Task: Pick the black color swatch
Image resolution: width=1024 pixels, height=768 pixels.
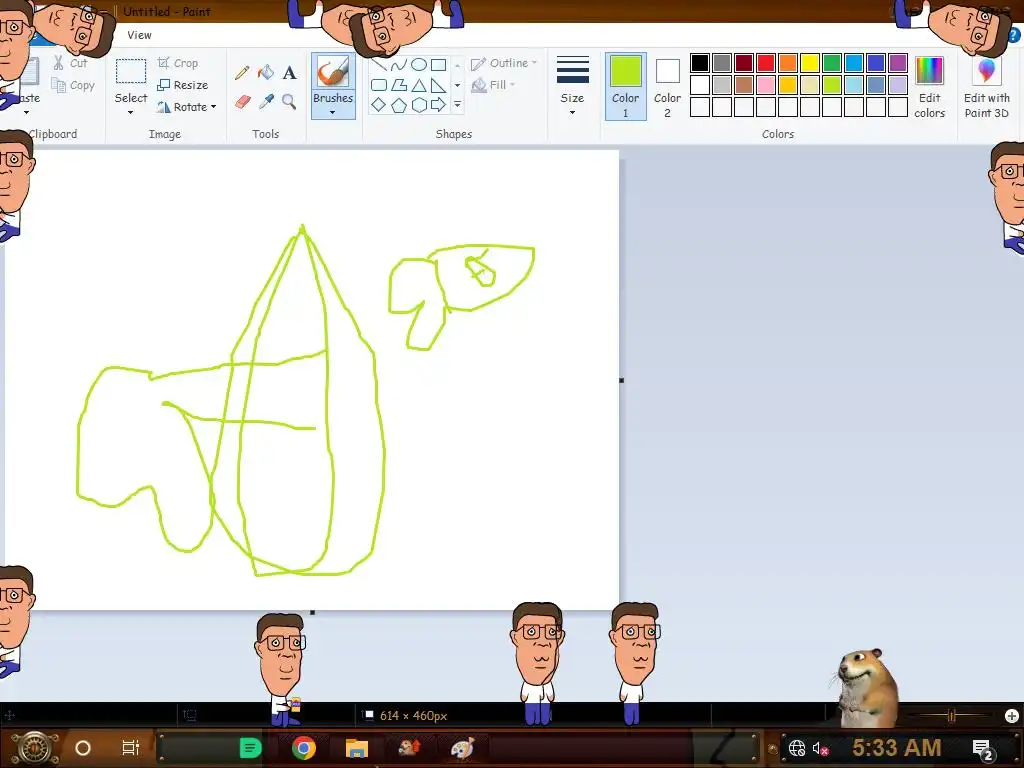Action: coord(699,63)
